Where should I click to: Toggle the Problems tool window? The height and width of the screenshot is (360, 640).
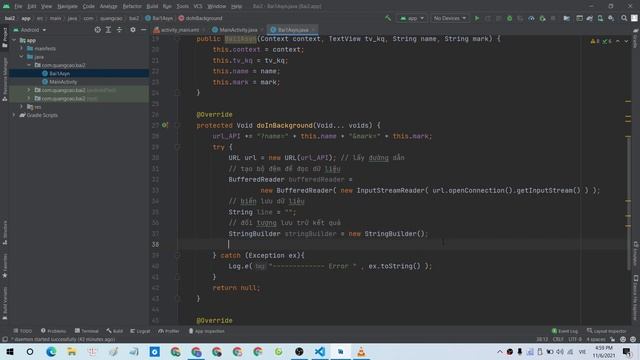(53, 331)
